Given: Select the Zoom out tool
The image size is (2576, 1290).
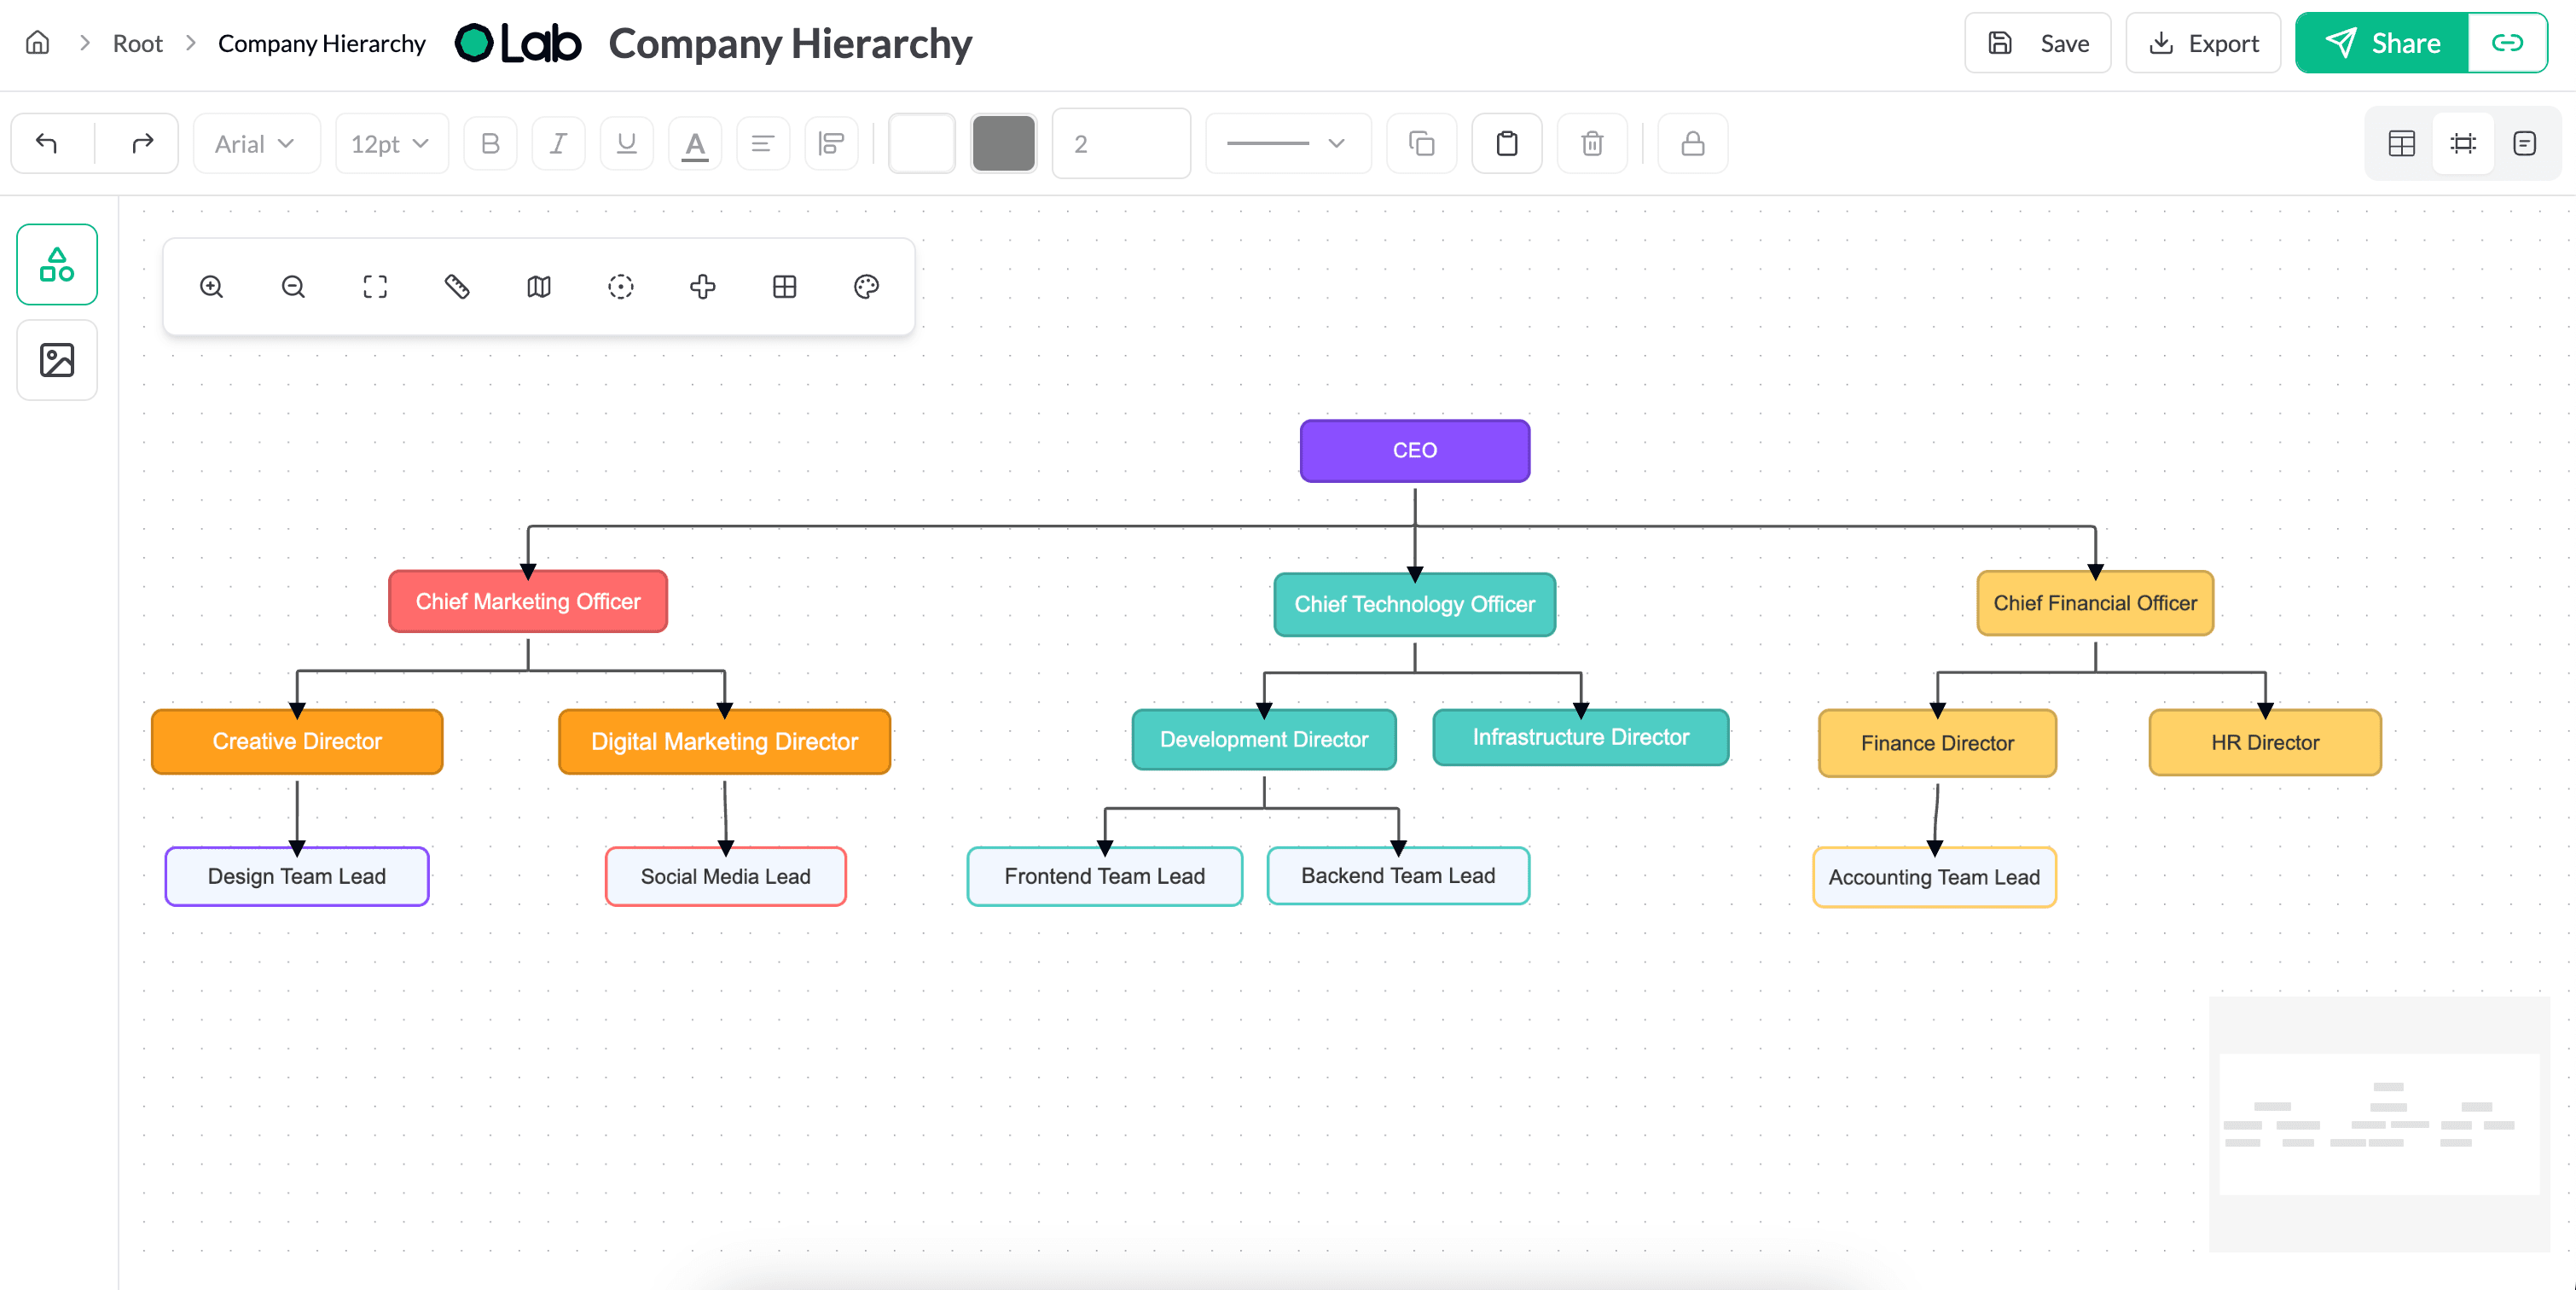Looking at the screenshot, I should [x=292, y=287].
